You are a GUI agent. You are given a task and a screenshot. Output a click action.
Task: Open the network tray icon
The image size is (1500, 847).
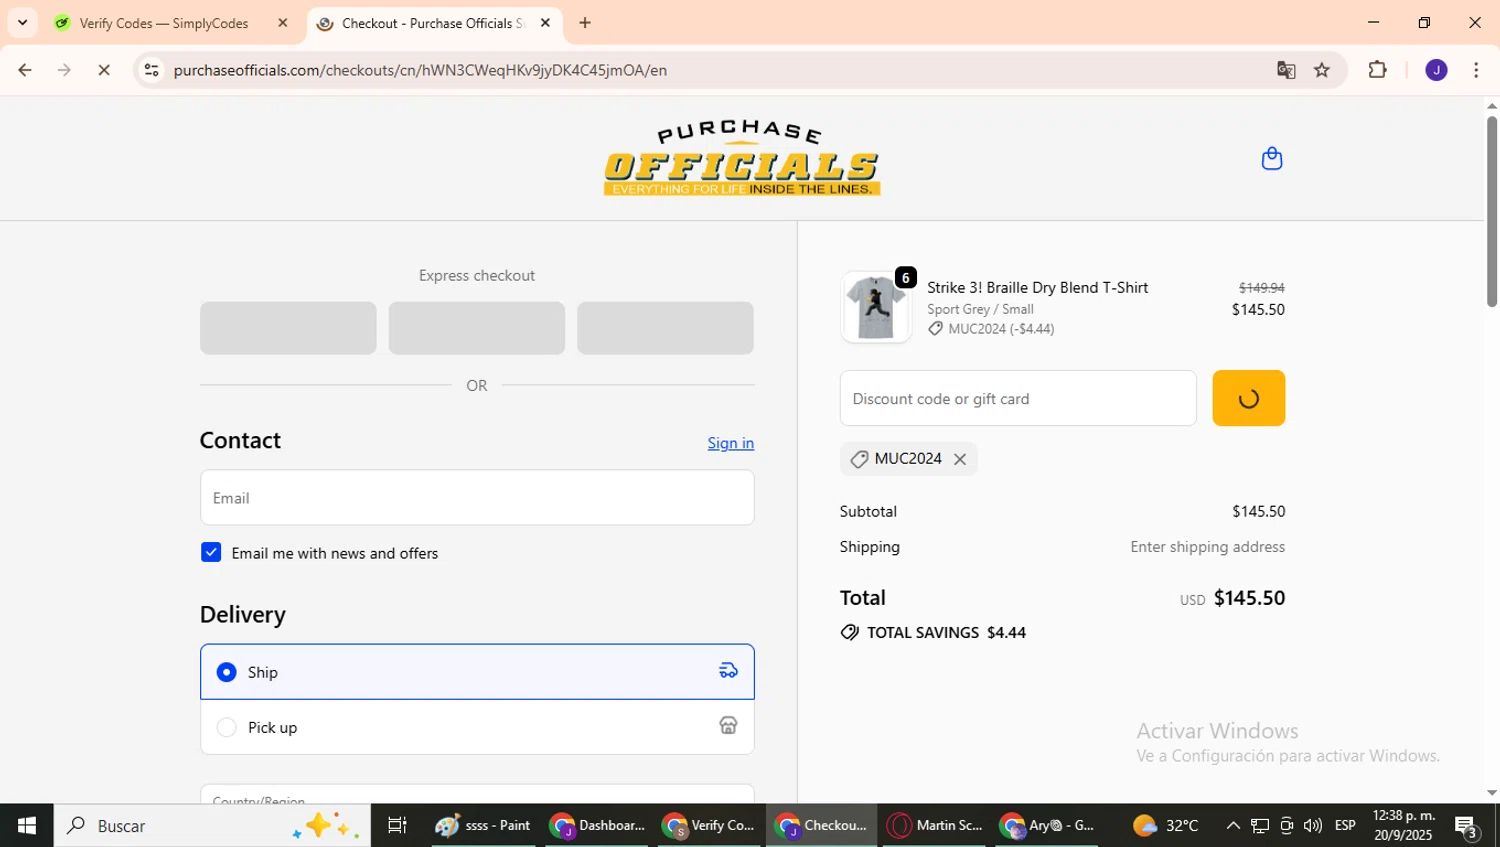coord(1260,825)
